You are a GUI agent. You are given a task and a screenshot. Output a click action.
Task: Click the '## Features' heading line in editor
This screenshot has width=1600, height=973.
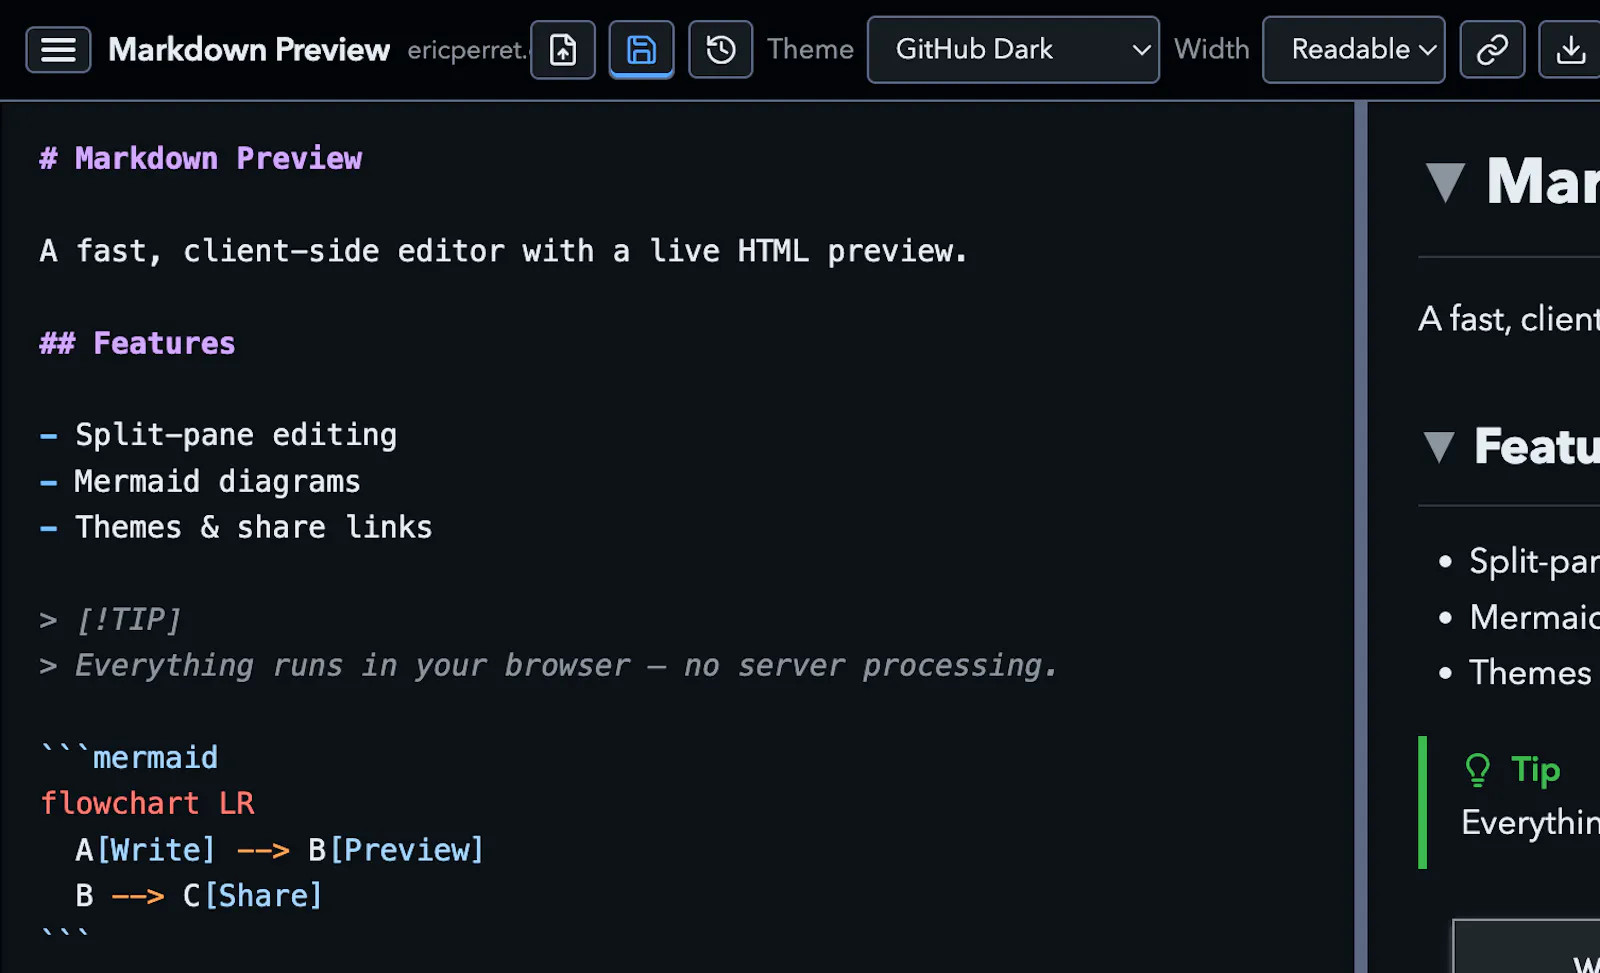click(x=137, y=343)
